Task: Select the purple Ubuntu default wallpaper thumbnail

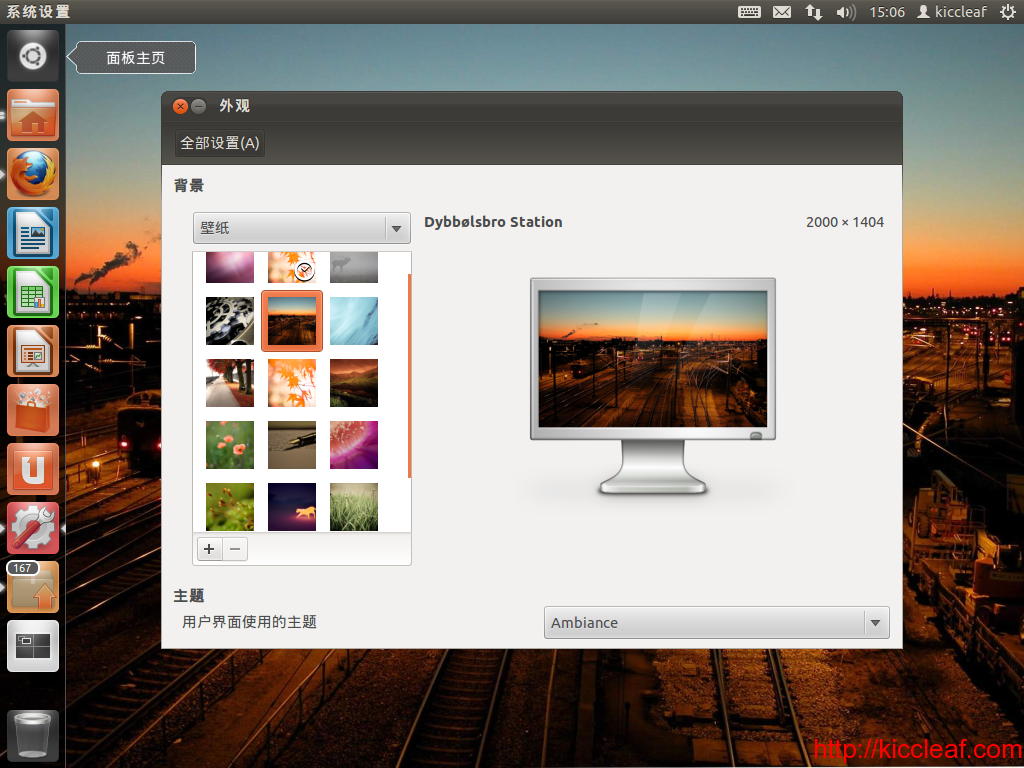Action: click(x=230, y=268)
